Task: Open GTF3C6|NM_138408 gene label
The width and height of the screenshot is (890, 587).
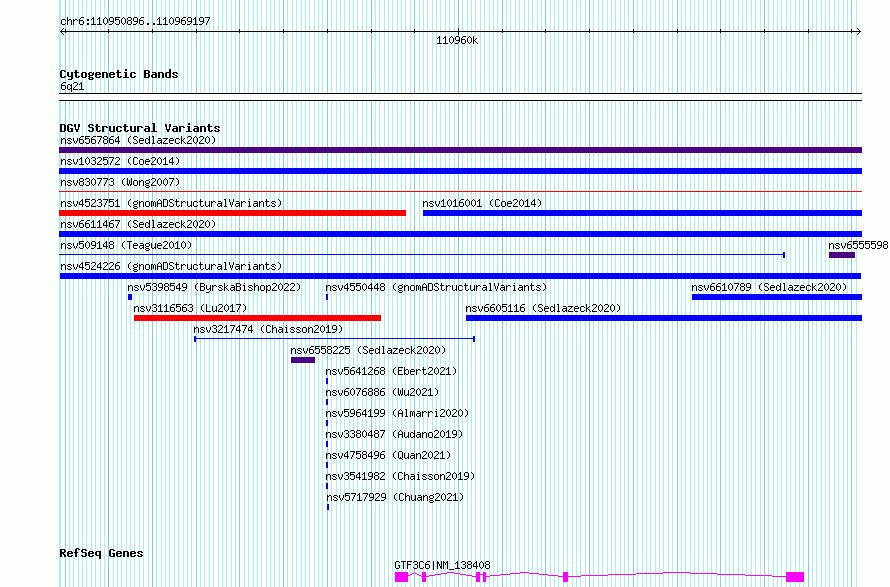Action: (442, 565)
